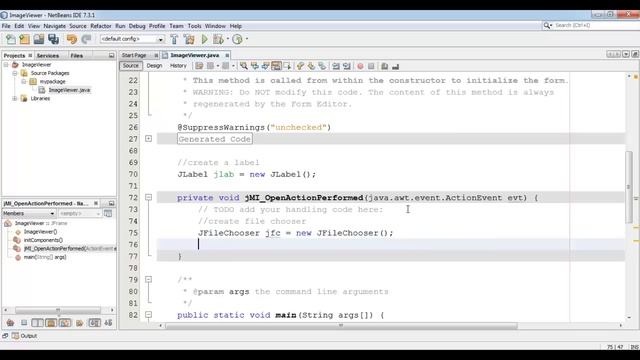Toggle fully qualified names in Navigator
640x360 pixels.
tap(80, 323)
